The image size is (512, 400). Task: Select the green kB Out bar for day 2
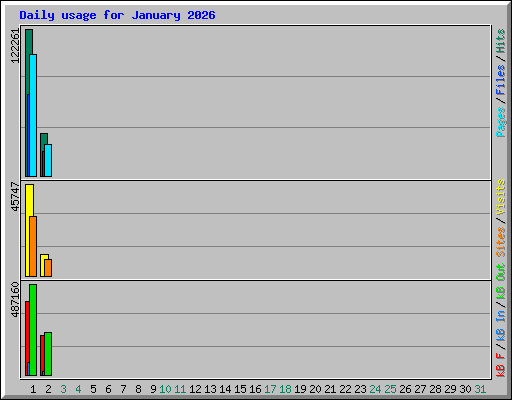pyautogui.click(x=48, y=354)
